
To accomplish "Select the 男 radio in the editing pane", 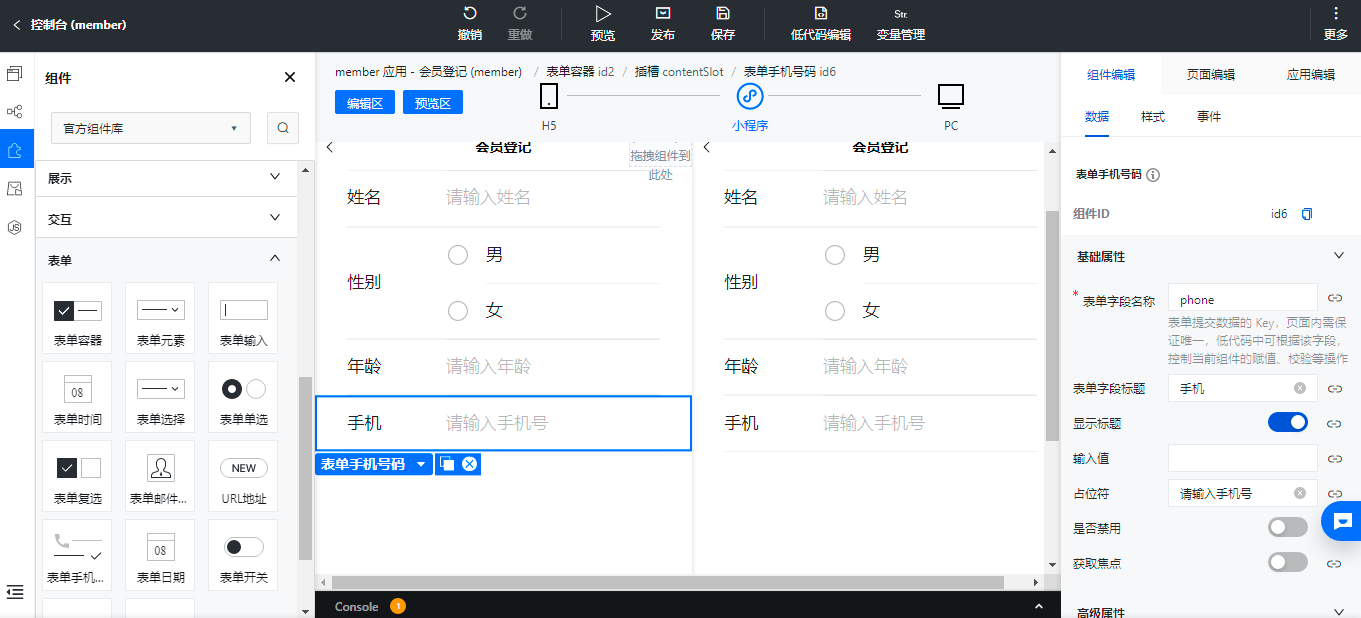I will (458, 255).
